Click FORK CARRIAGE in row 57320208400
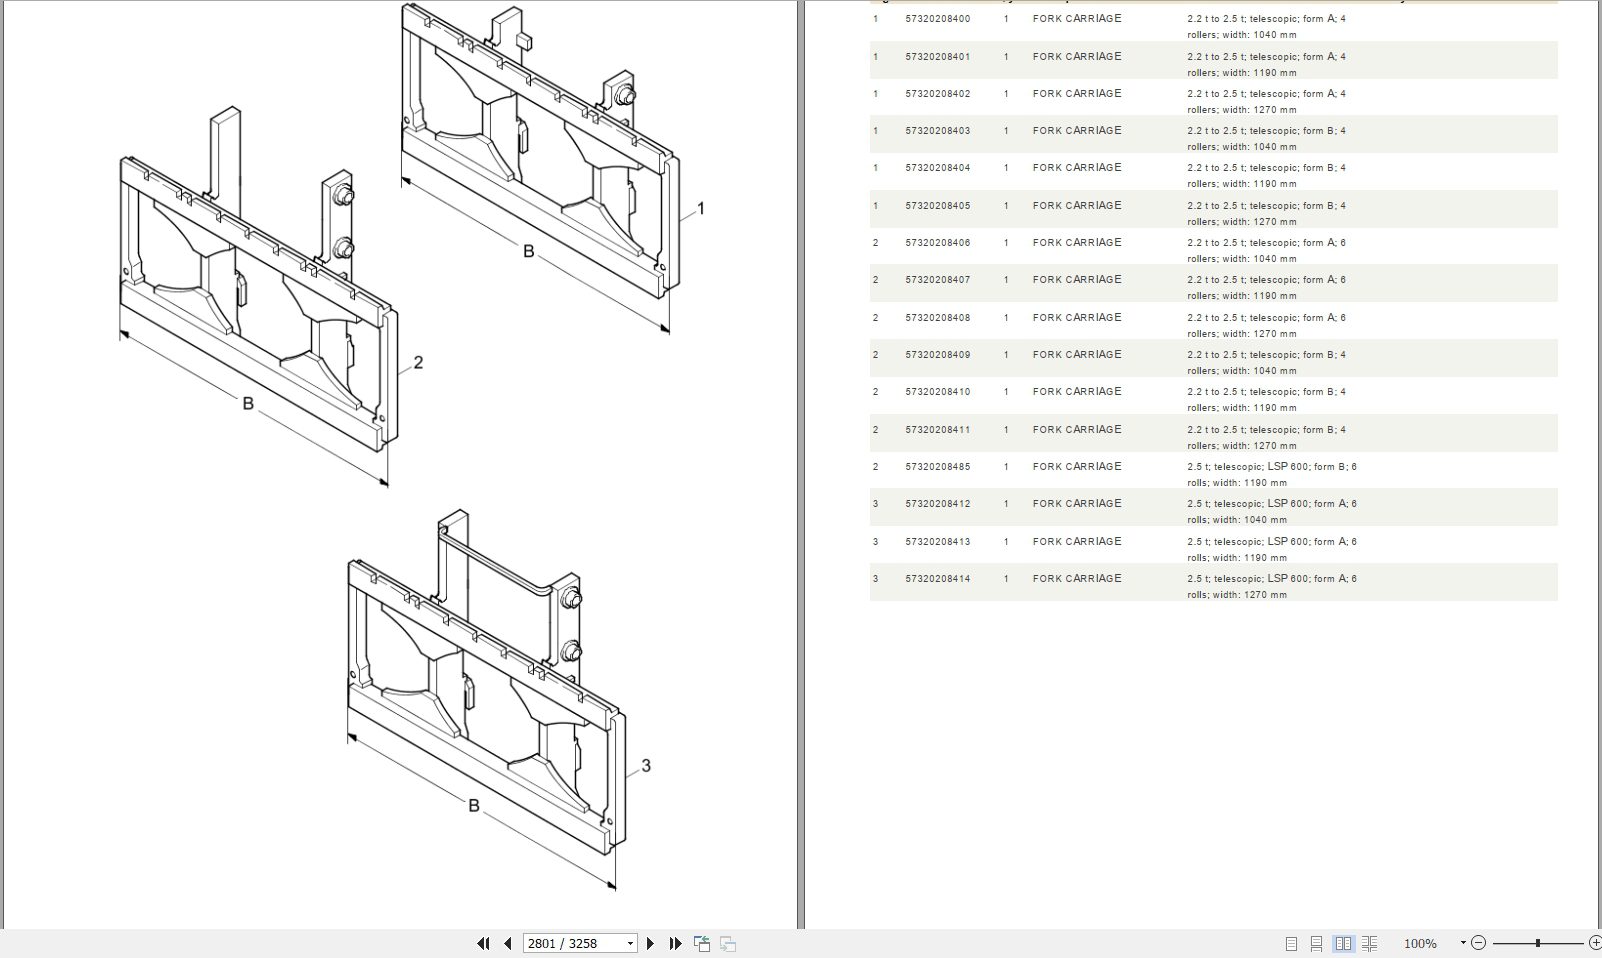 (x=1077, y=19)
